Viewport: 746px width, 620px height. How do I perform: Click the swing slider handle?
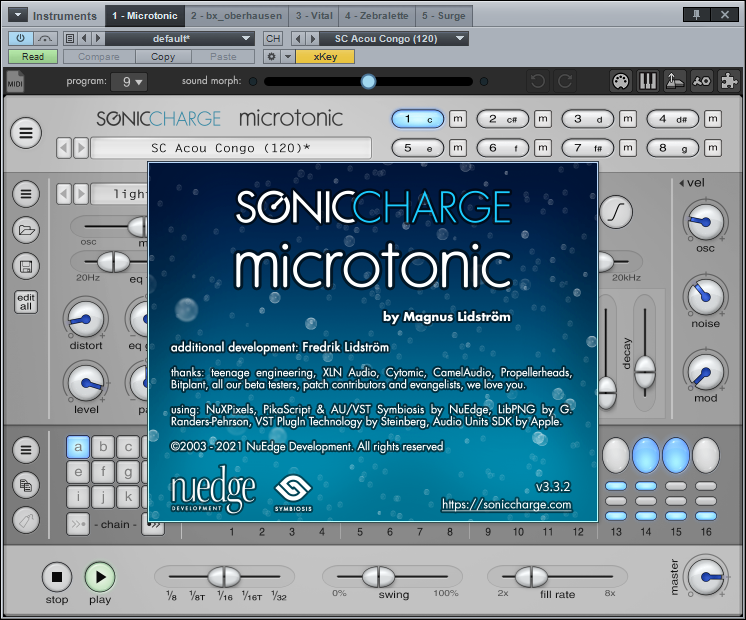379,577
